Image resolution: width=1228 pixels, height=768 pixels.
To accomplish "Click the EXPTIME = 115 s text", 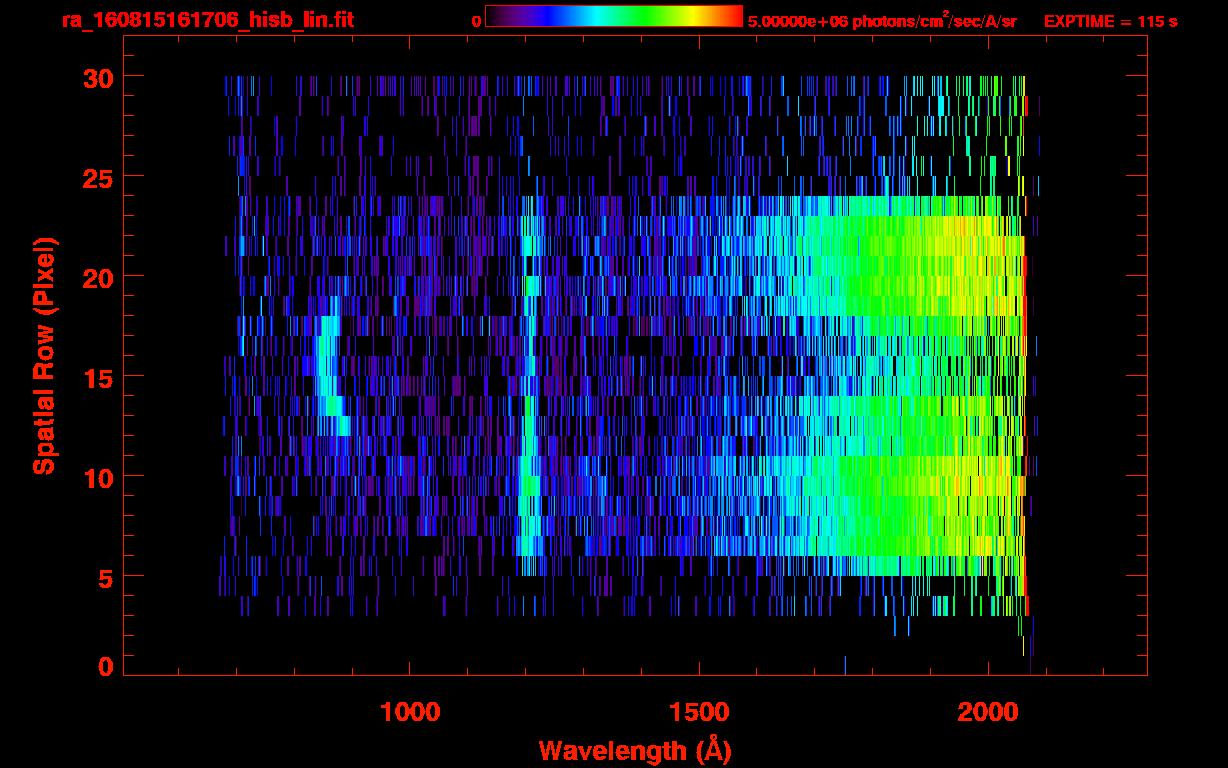I will 1110,21.
